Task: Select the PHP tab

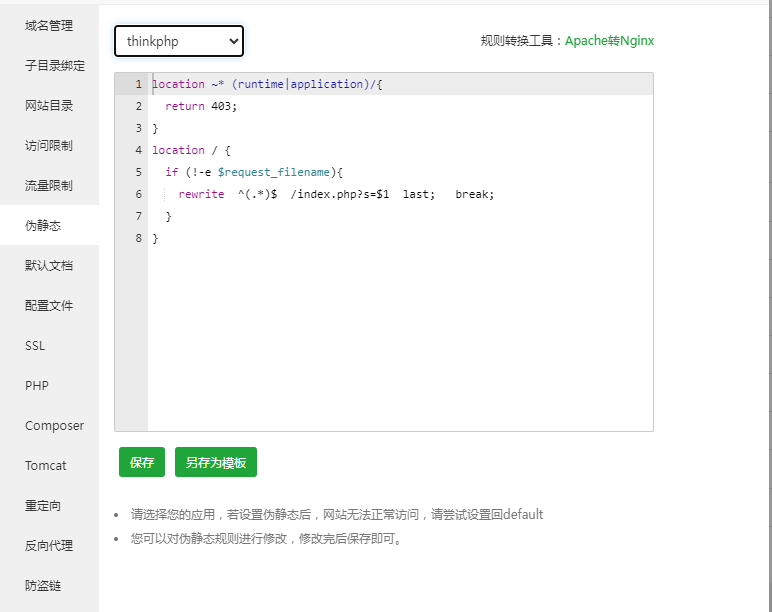Action: click(49, 385)
